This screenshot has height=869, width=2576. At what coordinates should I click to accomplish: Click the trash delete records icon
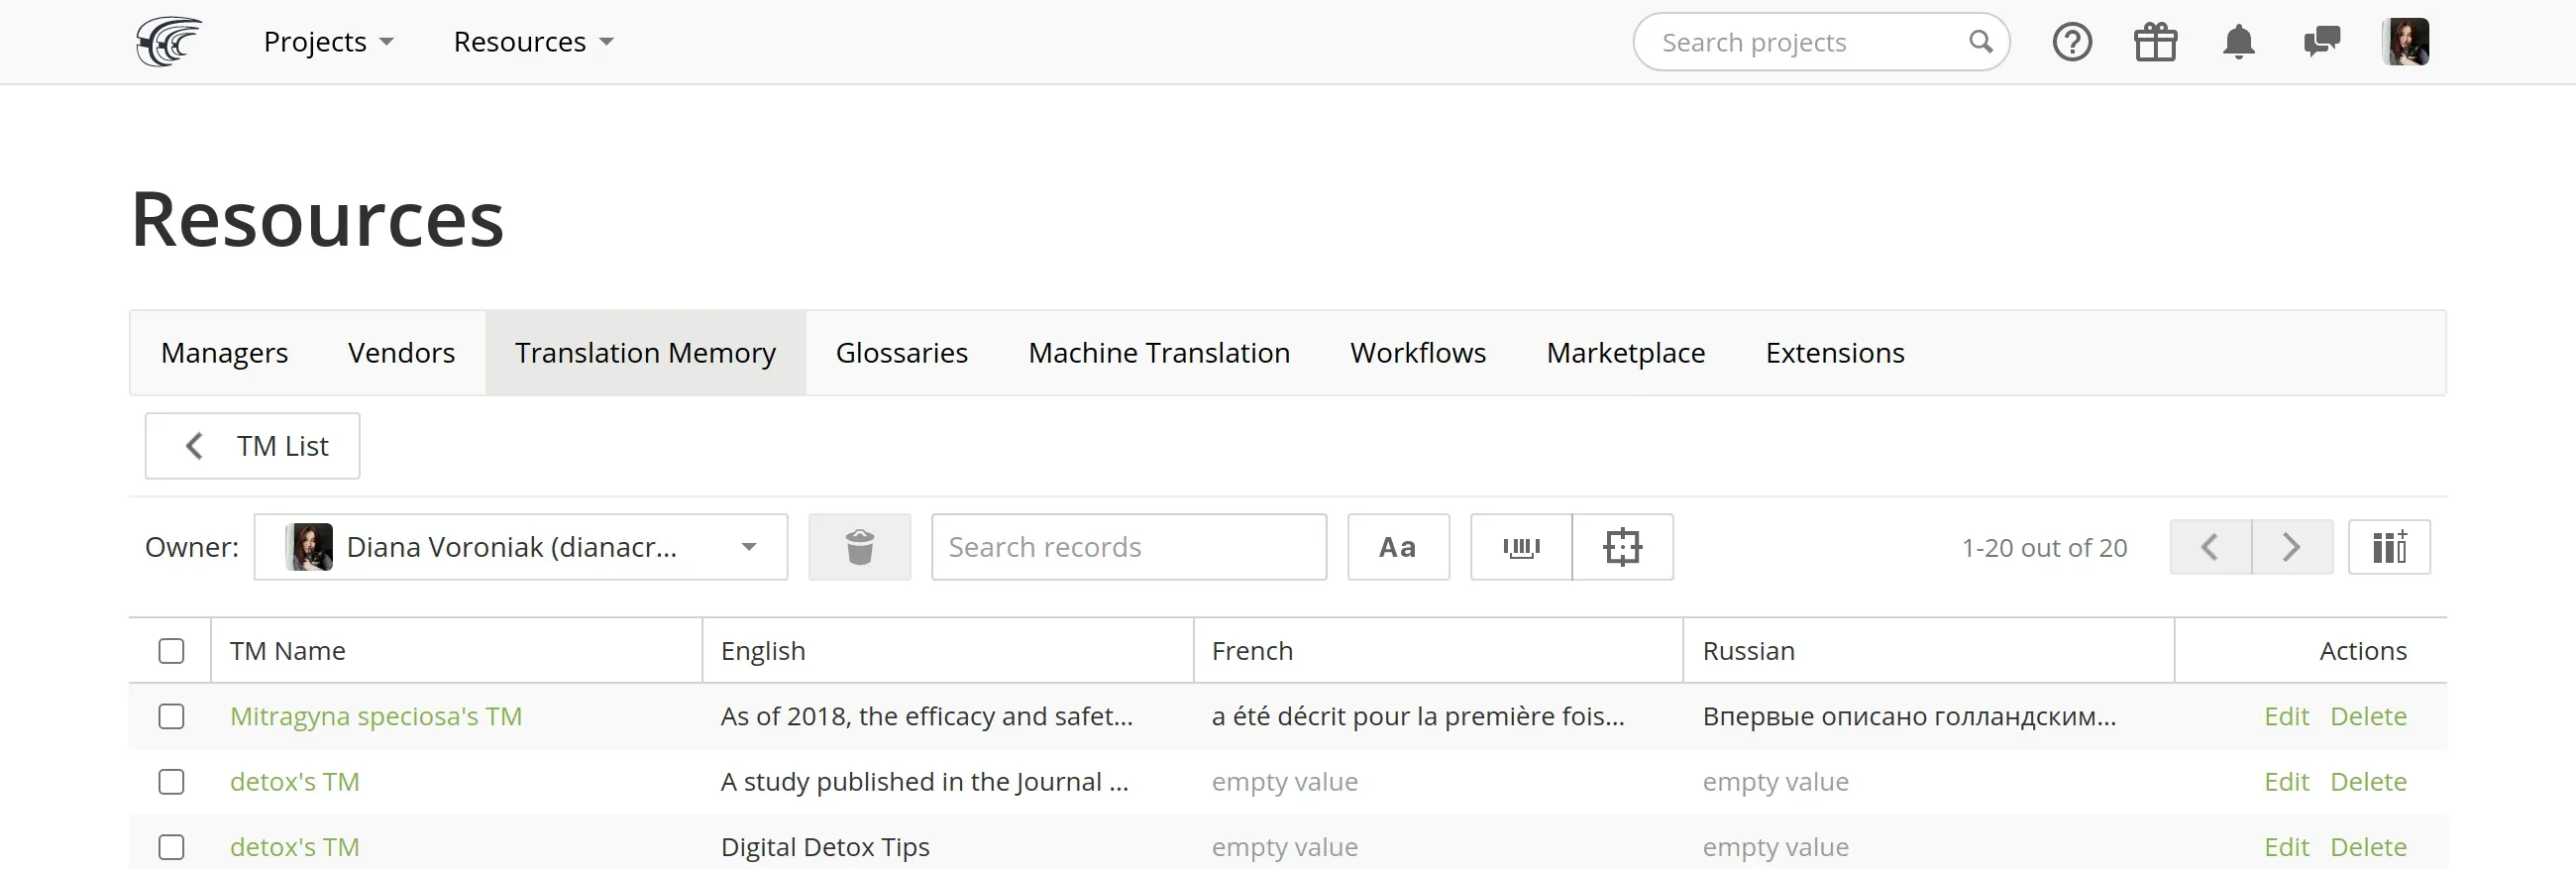click(x=859, y=547)
